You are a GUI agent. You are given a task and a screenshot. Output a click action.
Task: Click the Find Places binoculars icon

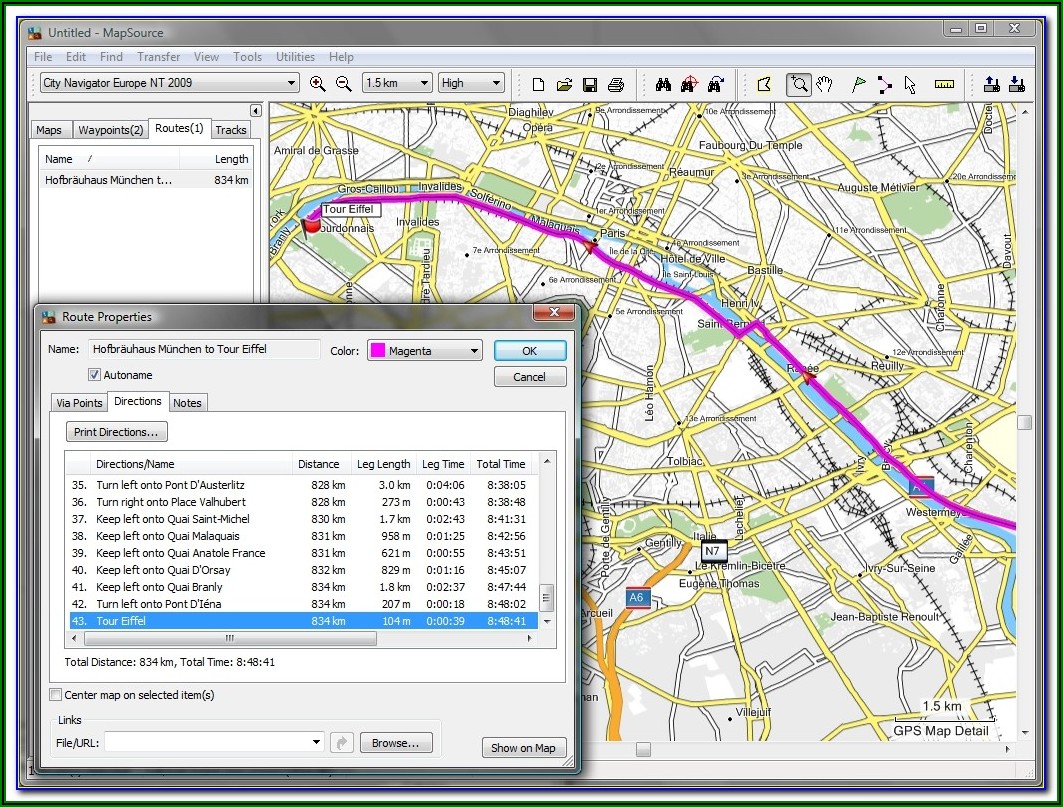pos(662,84)
